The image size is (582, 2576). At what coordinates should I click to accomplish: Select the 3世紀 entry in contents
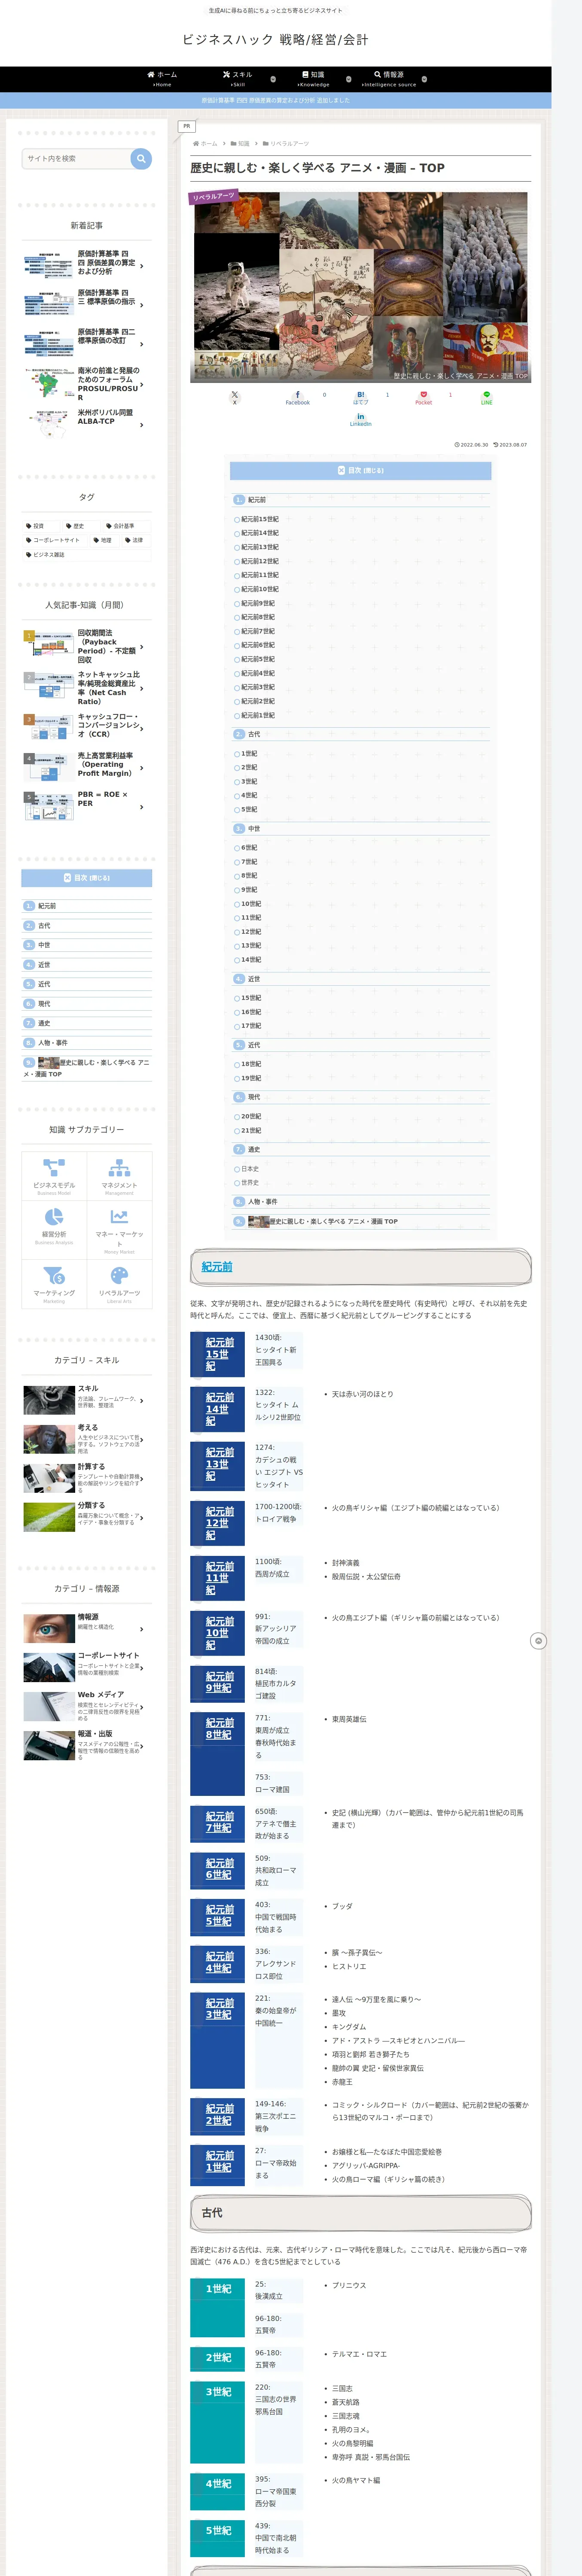[249, 782]
